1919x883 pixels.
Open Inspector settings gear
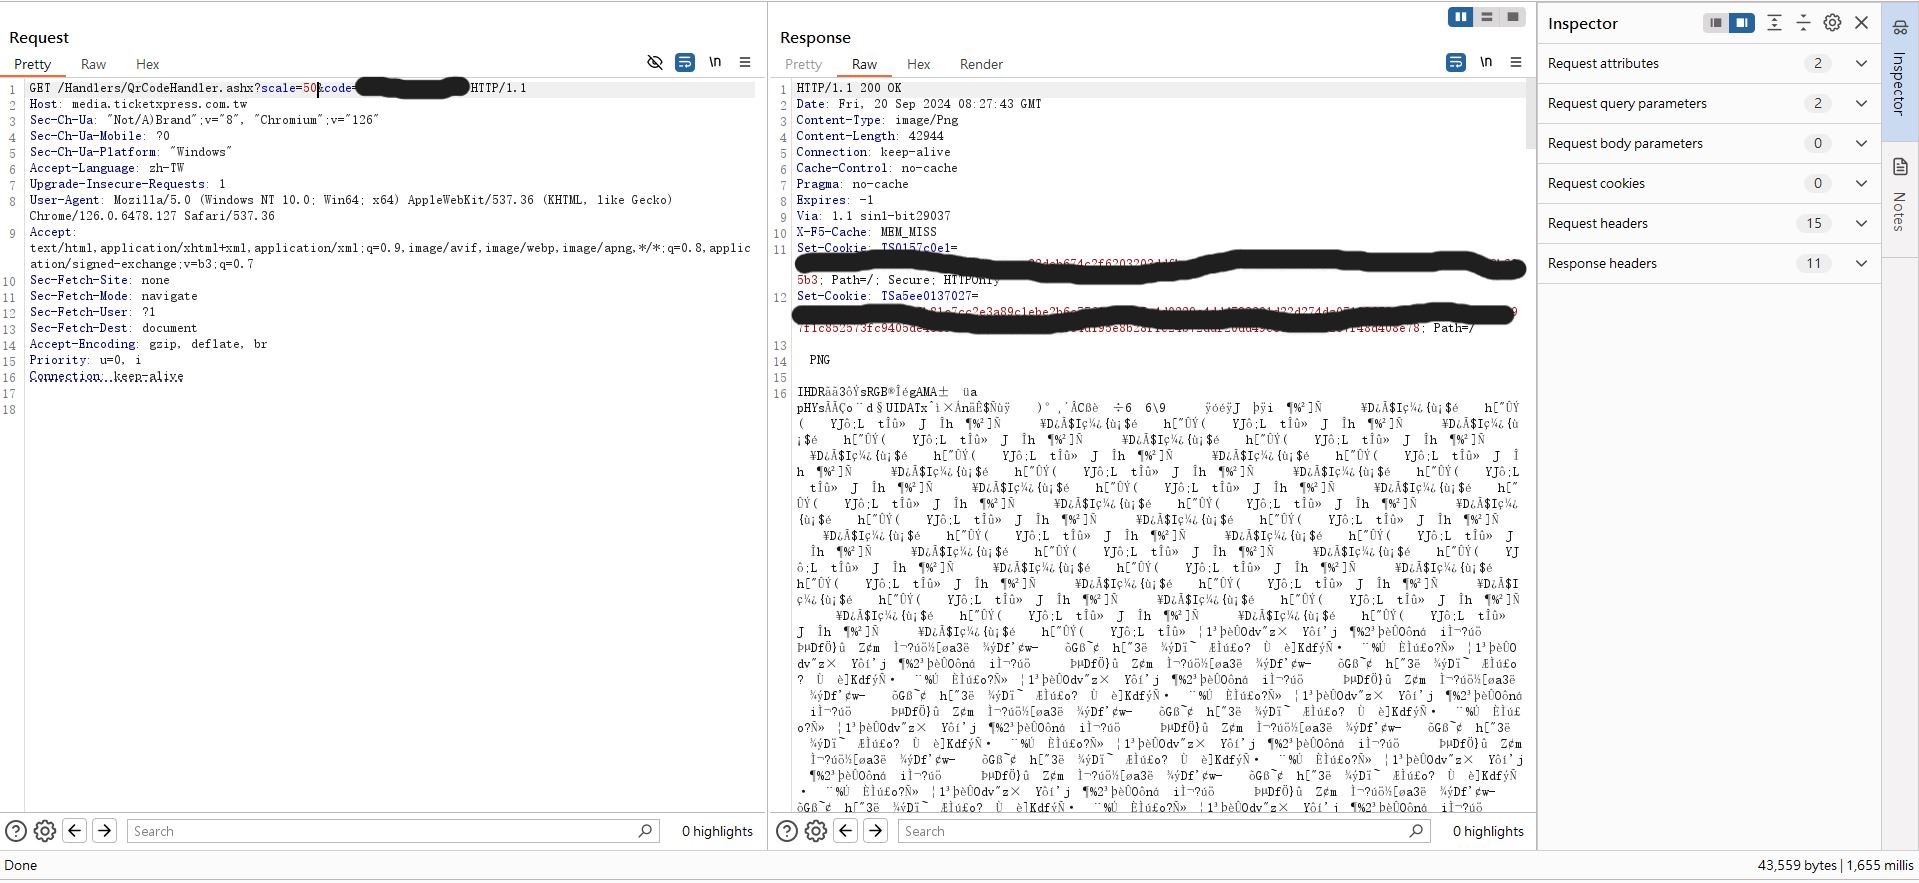click(x=1832, y=23)
